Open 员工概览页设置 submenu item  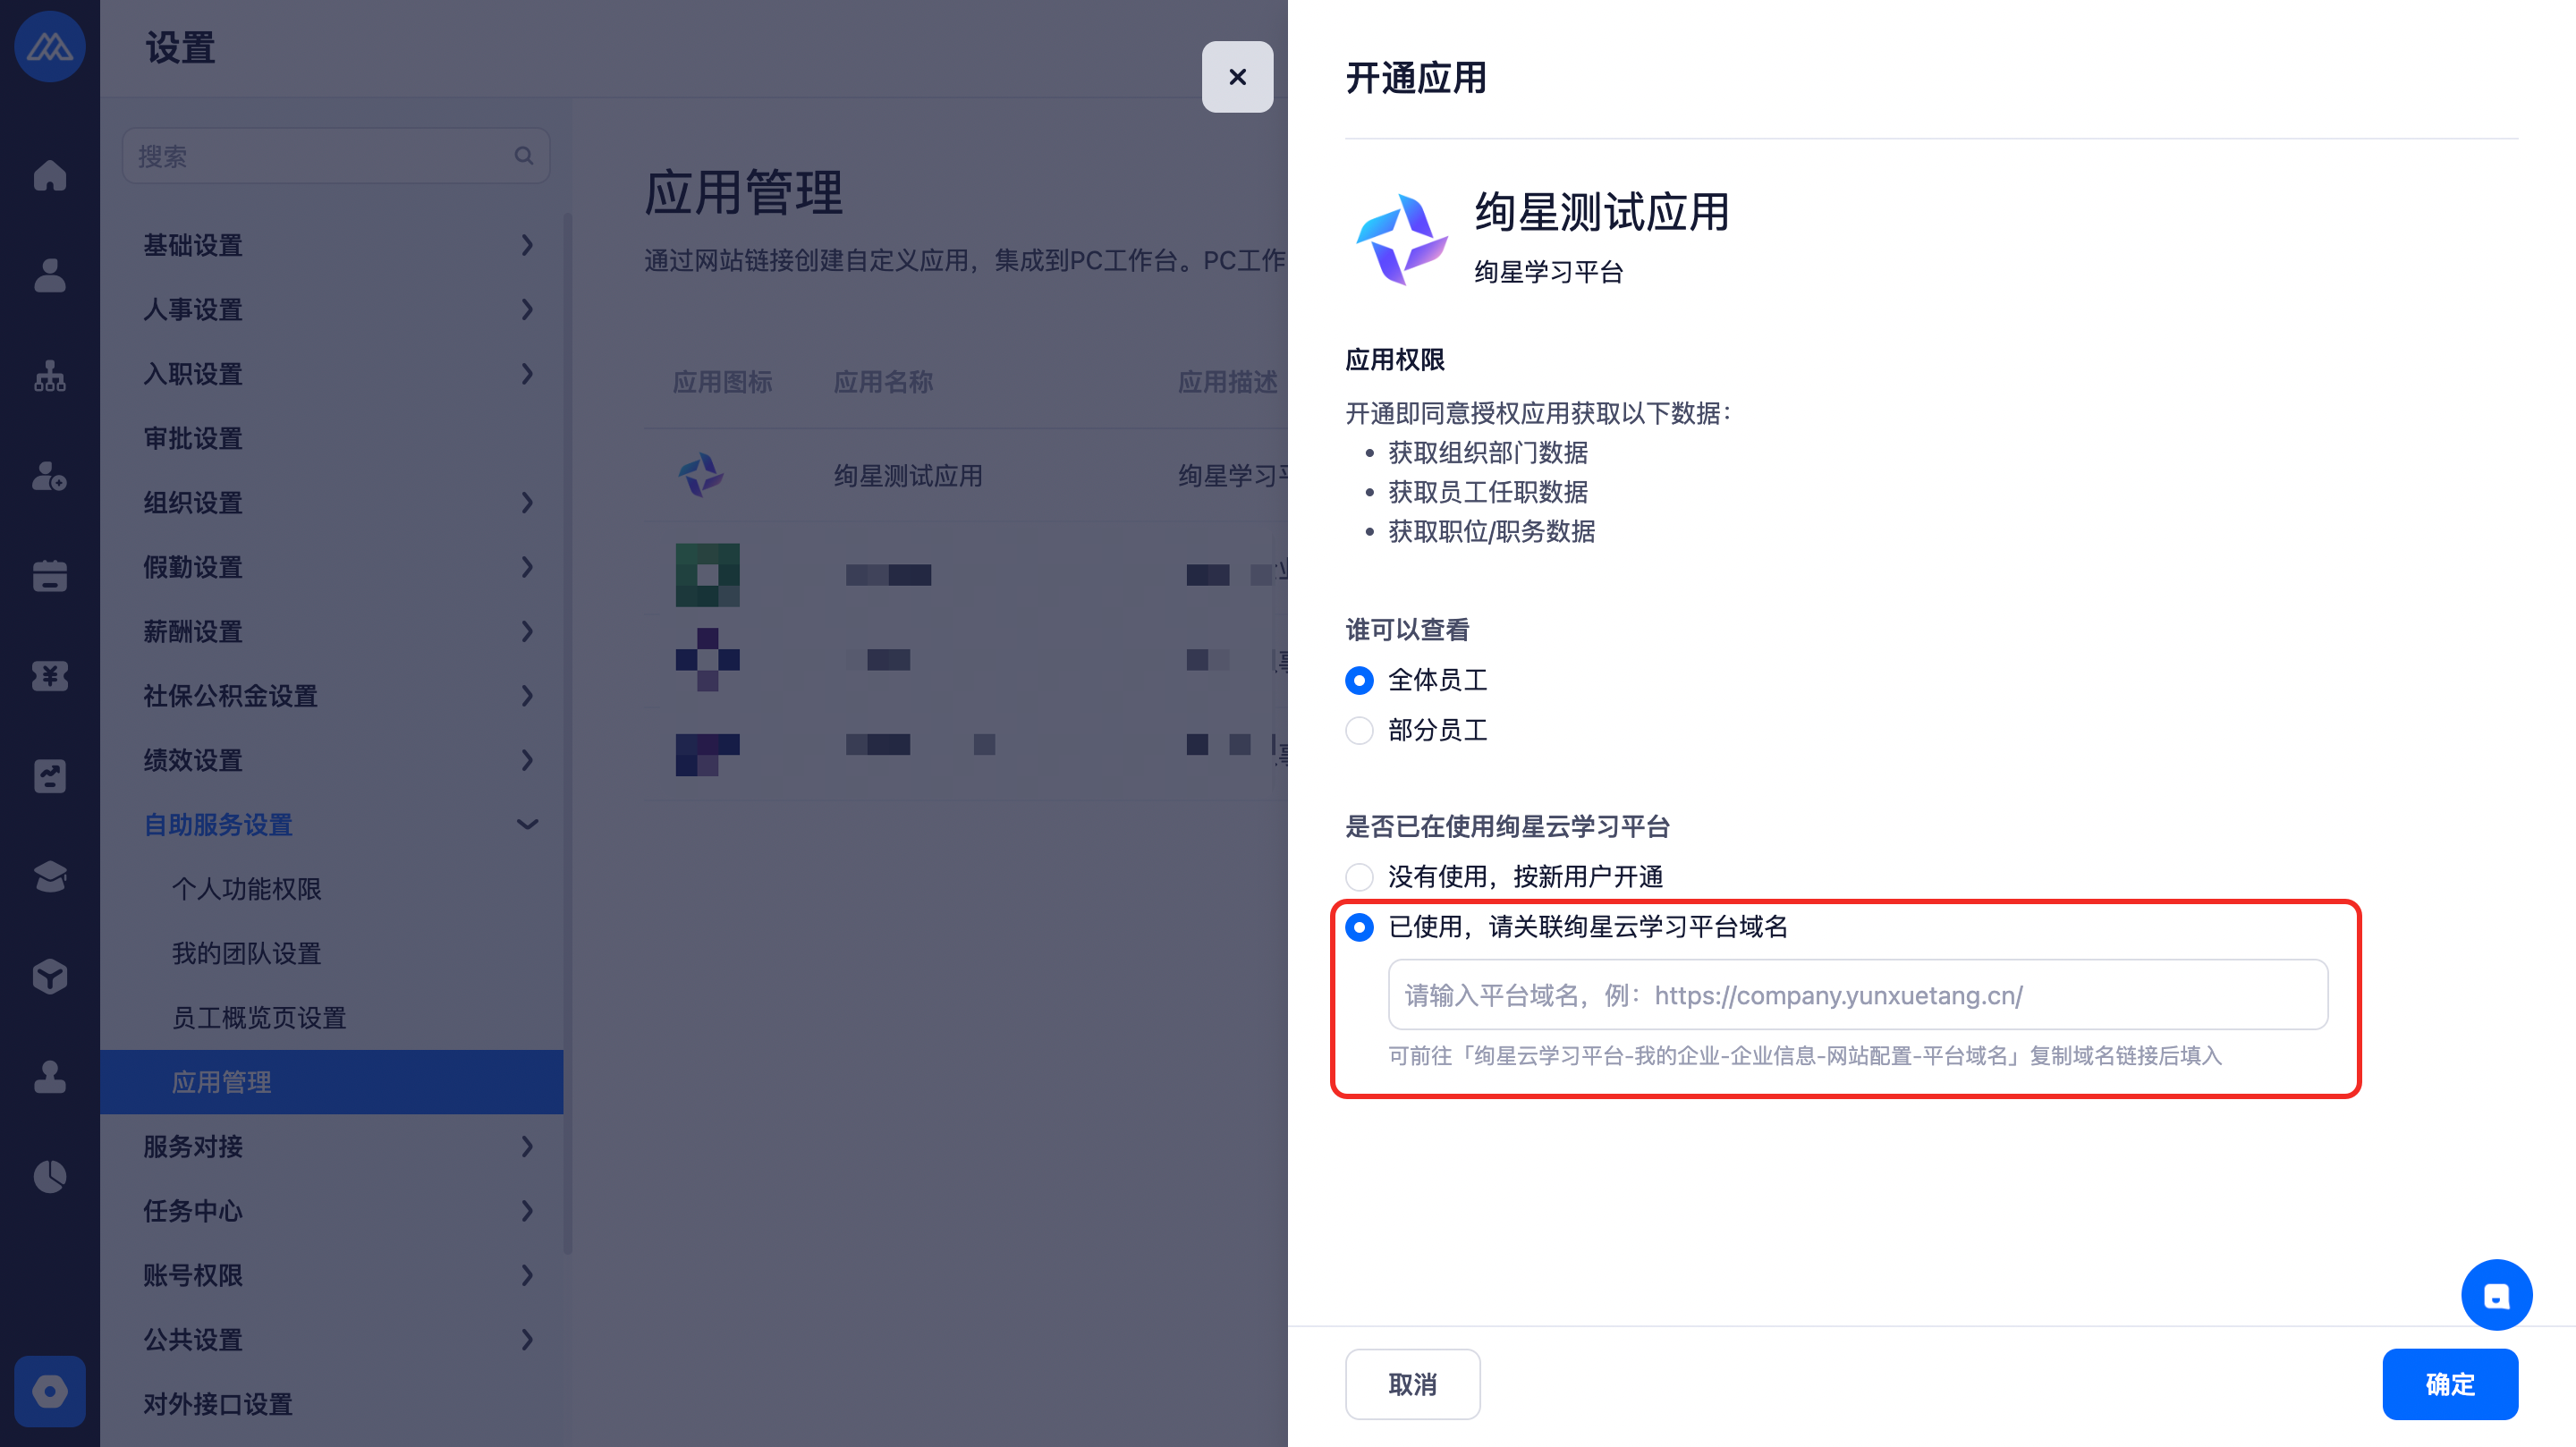tap(259, 1018)
